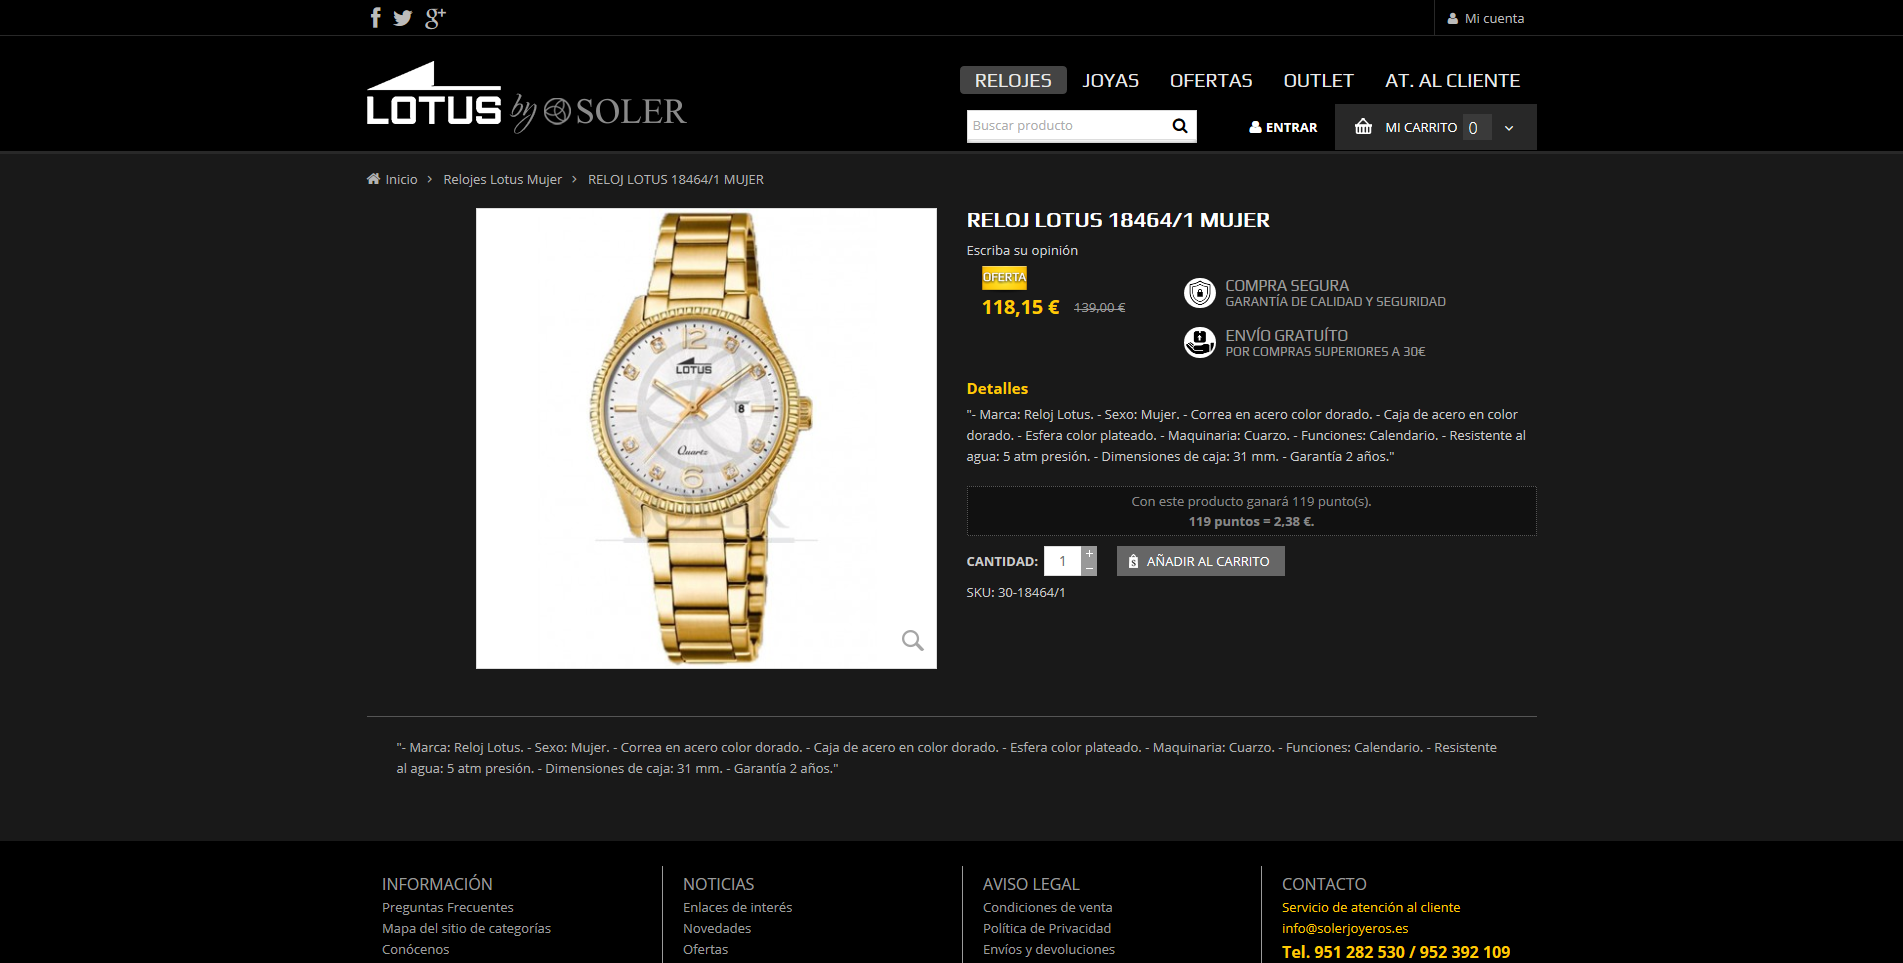Viewport: 1903px width, 963px height.
Task: Open the Google Plus icon
Action: 435,18
